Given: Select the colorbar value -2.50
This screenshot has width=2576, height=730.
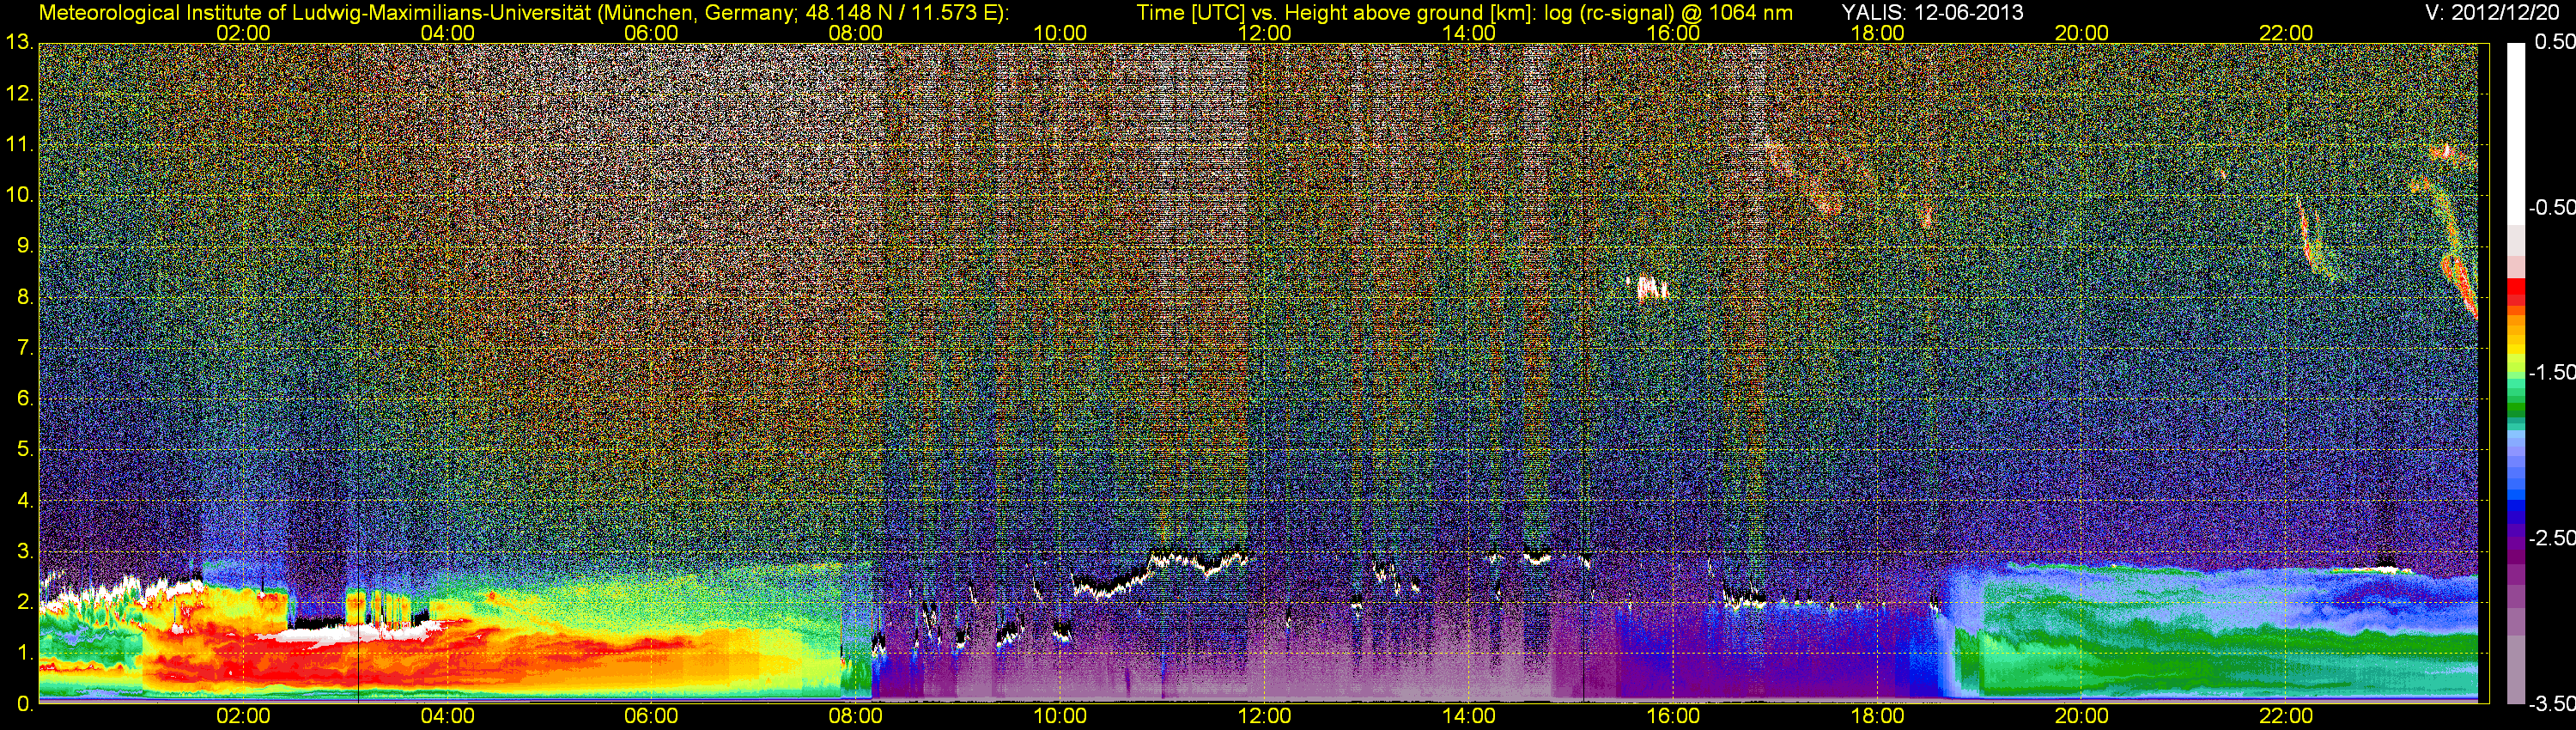Looking at the screenshot, I should [2551, 538].
